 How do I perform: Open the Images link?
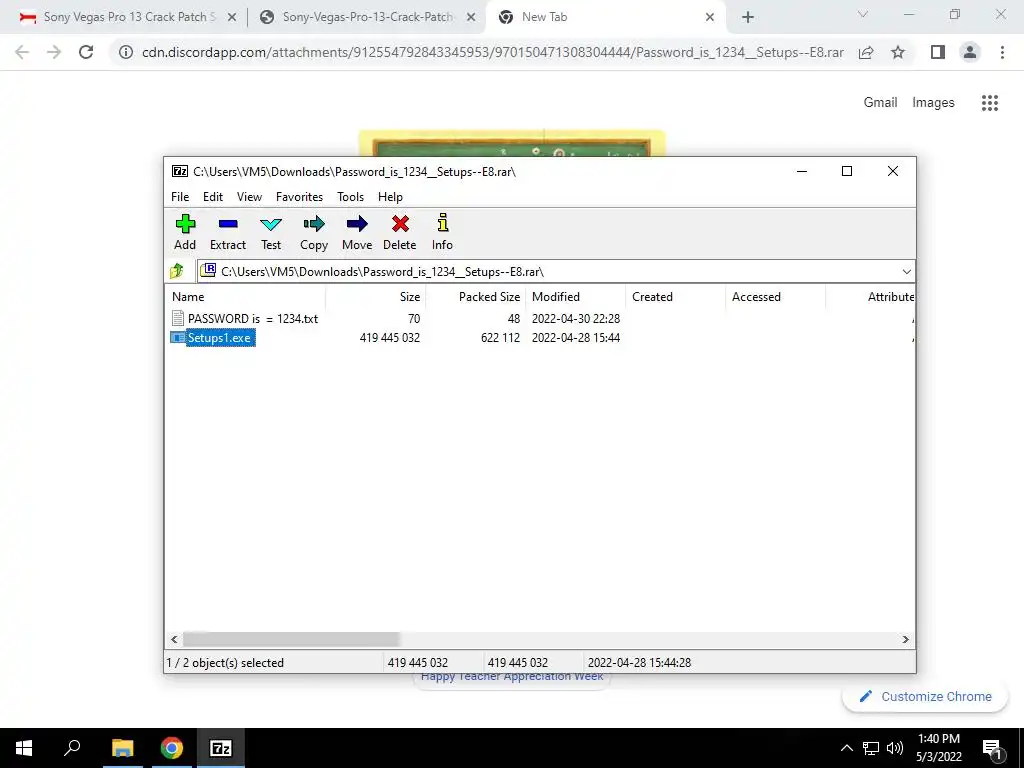933,103
